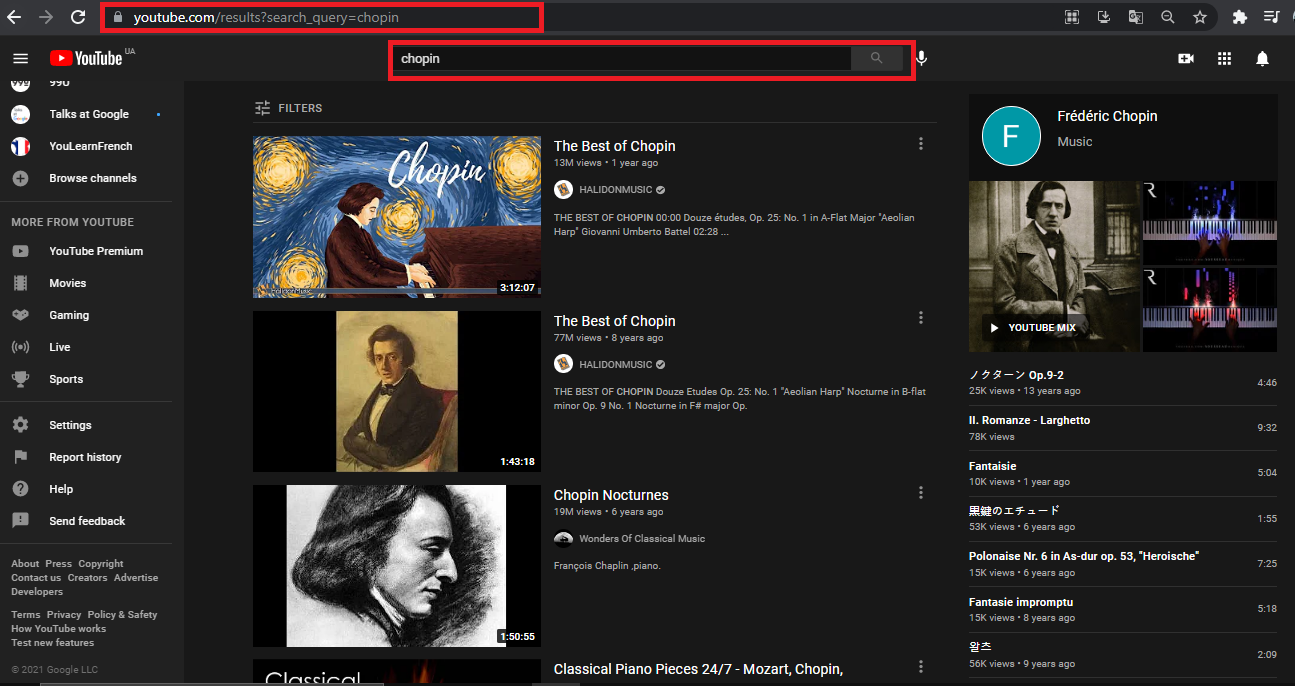Screen dimensions: 1295x686
Task: Click the zoom magnifier in address bar
Action: [x=1167, y=17]
